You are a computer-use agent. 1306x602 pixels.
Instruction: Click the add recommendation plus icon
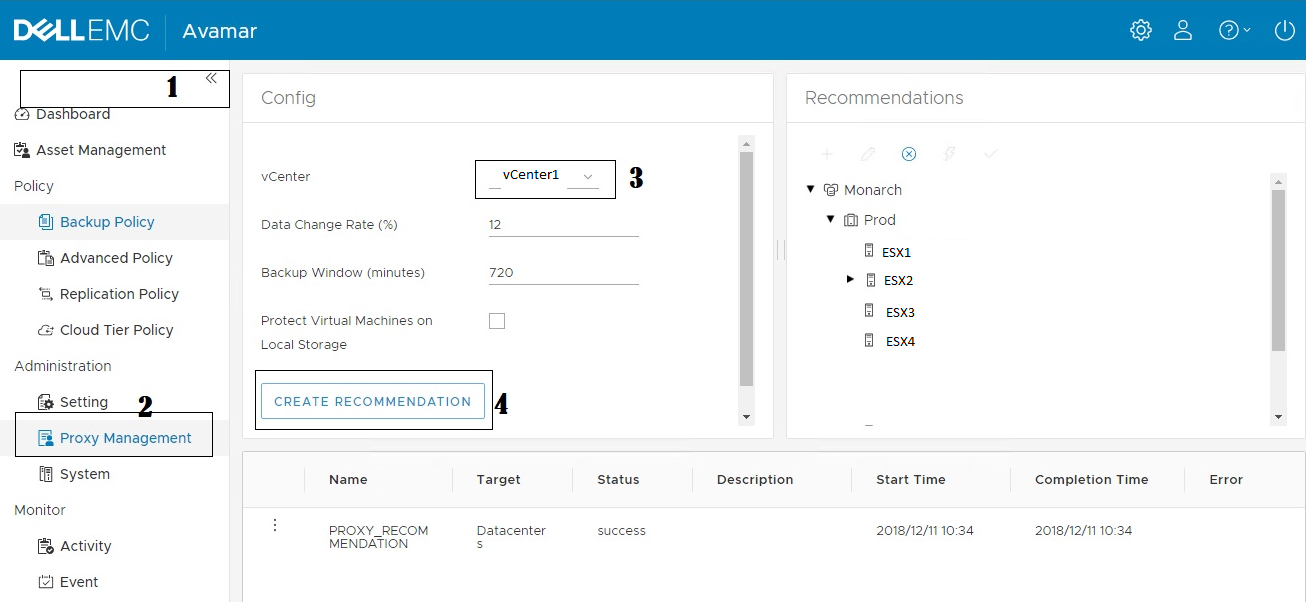tap(827, 154)
